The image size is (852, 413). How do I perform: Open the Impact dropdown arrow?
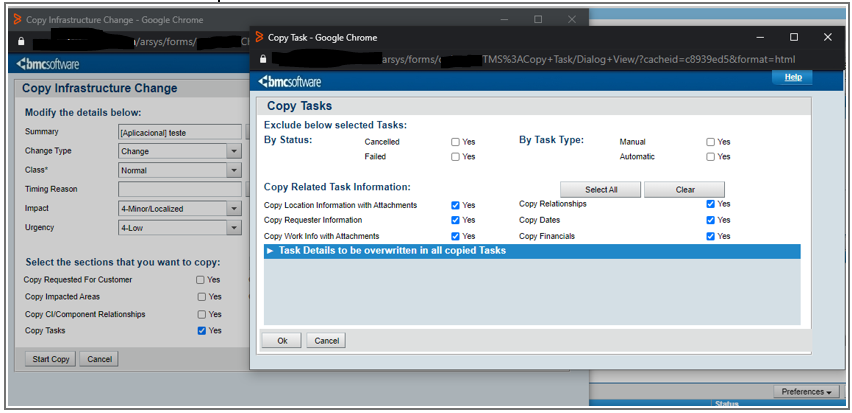click(x=234, y=209)
